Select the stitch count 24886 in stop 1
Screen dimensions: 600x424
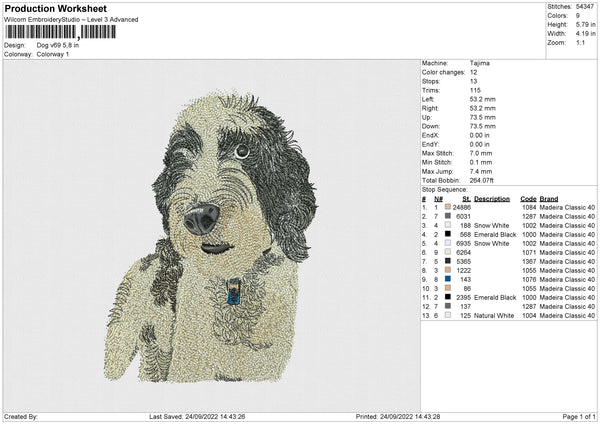point(461,207)
